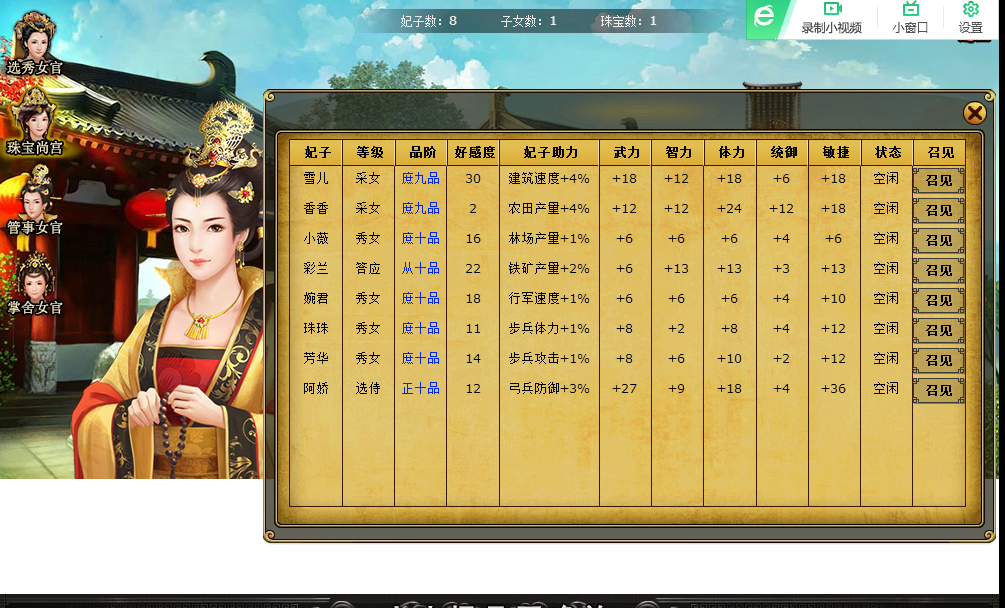Click the green browser logo icon
This screenshot has width=1005, height=608.
764,17
